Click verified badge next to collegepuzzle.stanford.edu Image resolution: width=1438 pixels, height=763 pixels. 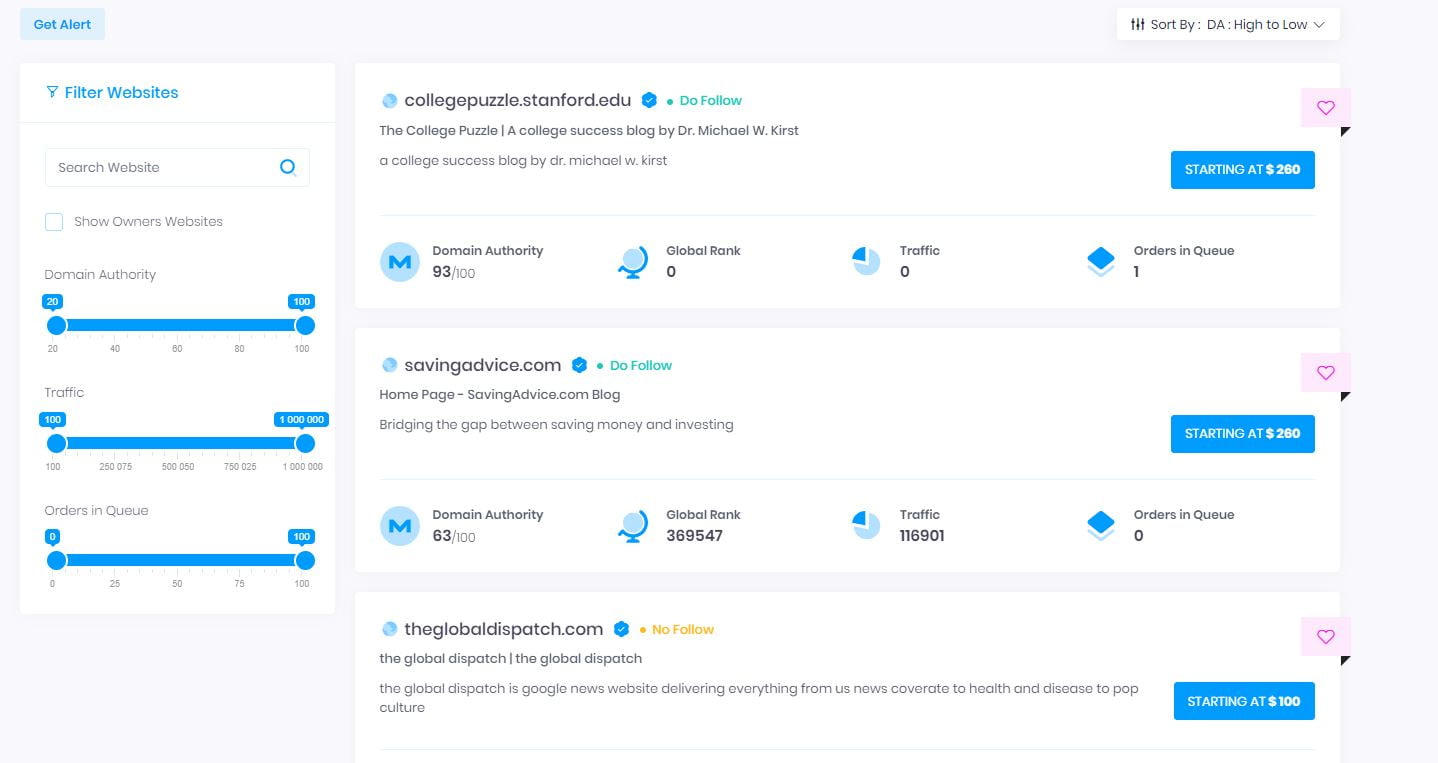click(x=649, y=100)
